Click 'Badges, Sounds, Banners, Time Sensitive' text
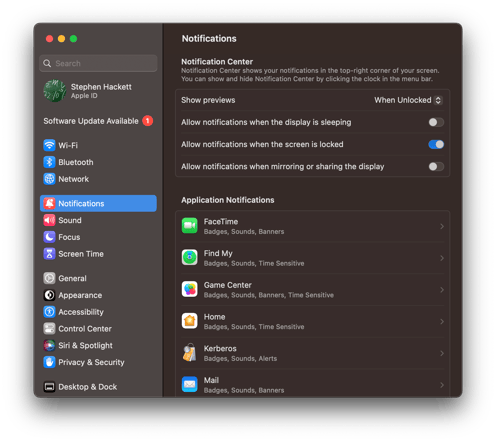496x442 pixels. [269, 295]
